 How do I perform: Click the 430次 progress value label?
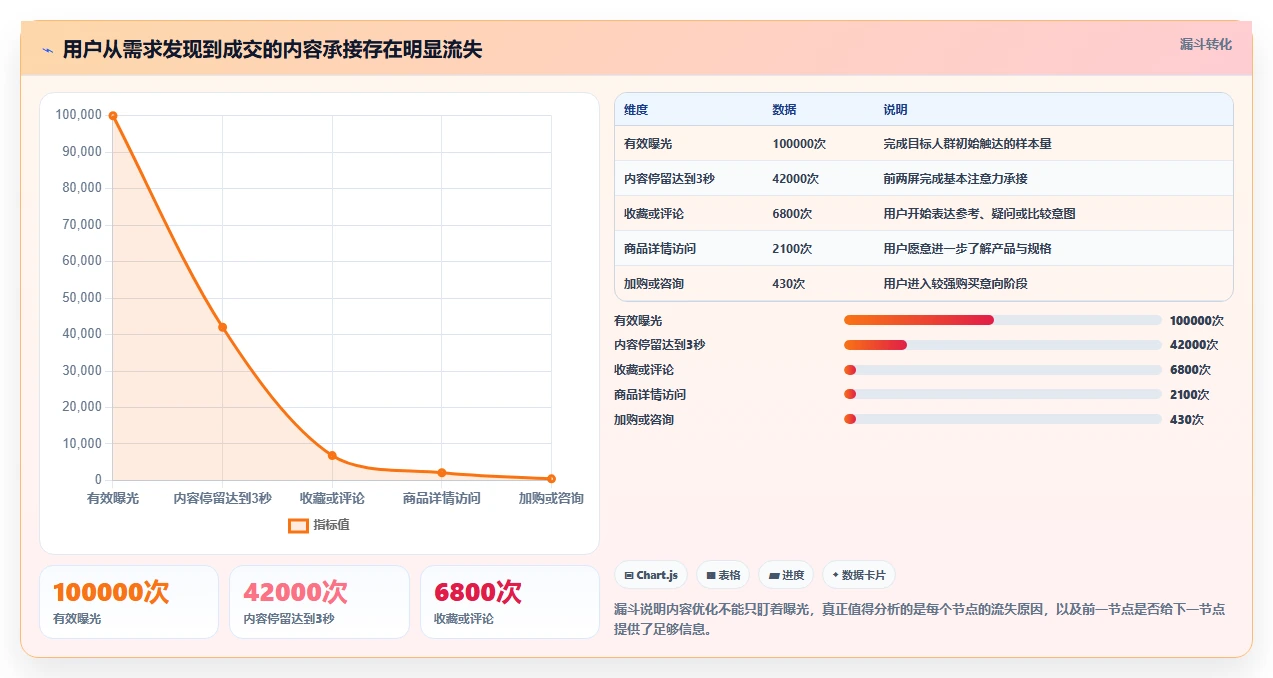(x=1187, y=420)
